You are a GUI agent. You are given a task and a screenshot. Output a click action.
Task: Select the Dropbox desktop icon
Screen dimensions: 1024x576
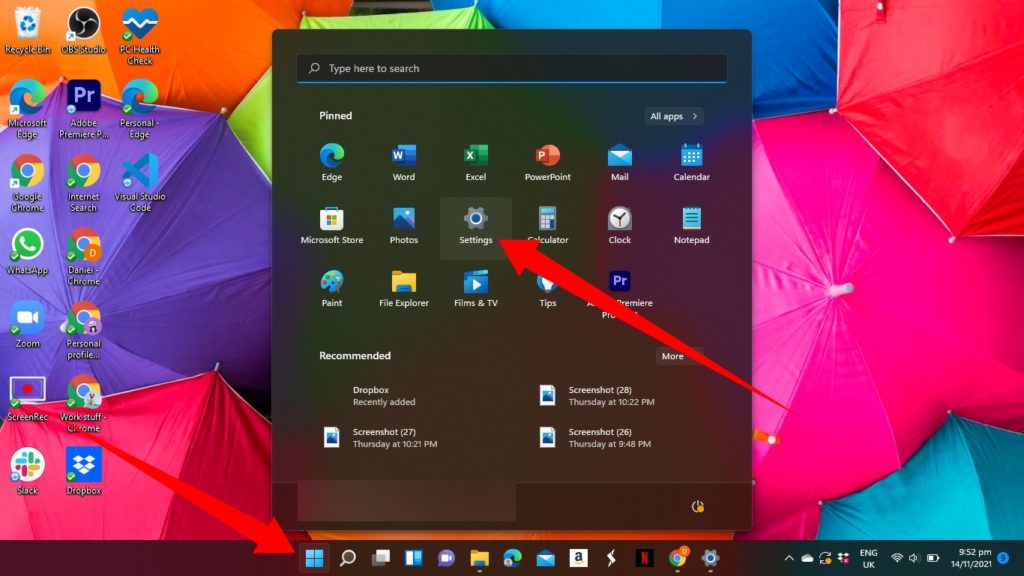pyautogui.click(x=84, y=472)
